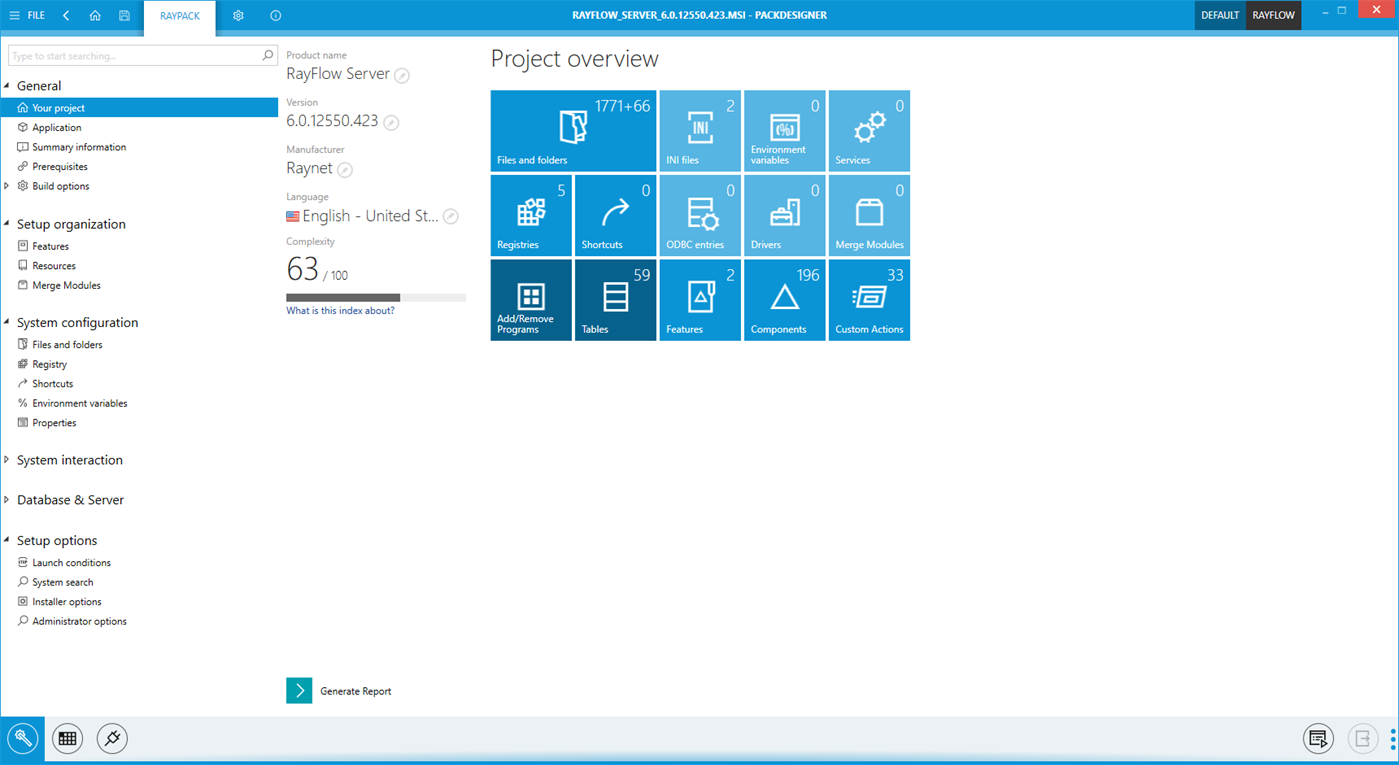1399x765 pixels.
Task: Click the info icon next to the gear
Action: pos(274,15)
